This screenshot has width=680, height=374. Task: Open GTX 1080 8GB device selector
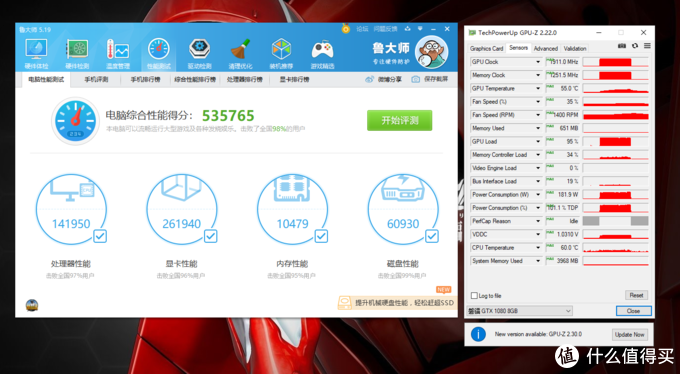coord(520,311)
